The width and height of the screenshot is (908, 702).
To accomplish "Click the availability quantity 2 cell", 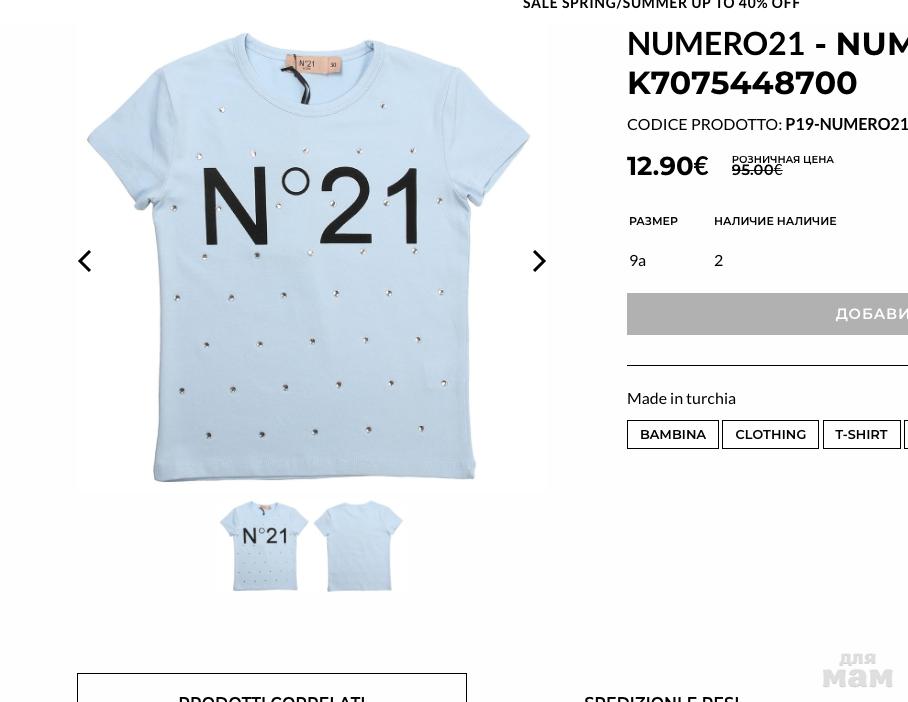I will (x=719, y=261).
